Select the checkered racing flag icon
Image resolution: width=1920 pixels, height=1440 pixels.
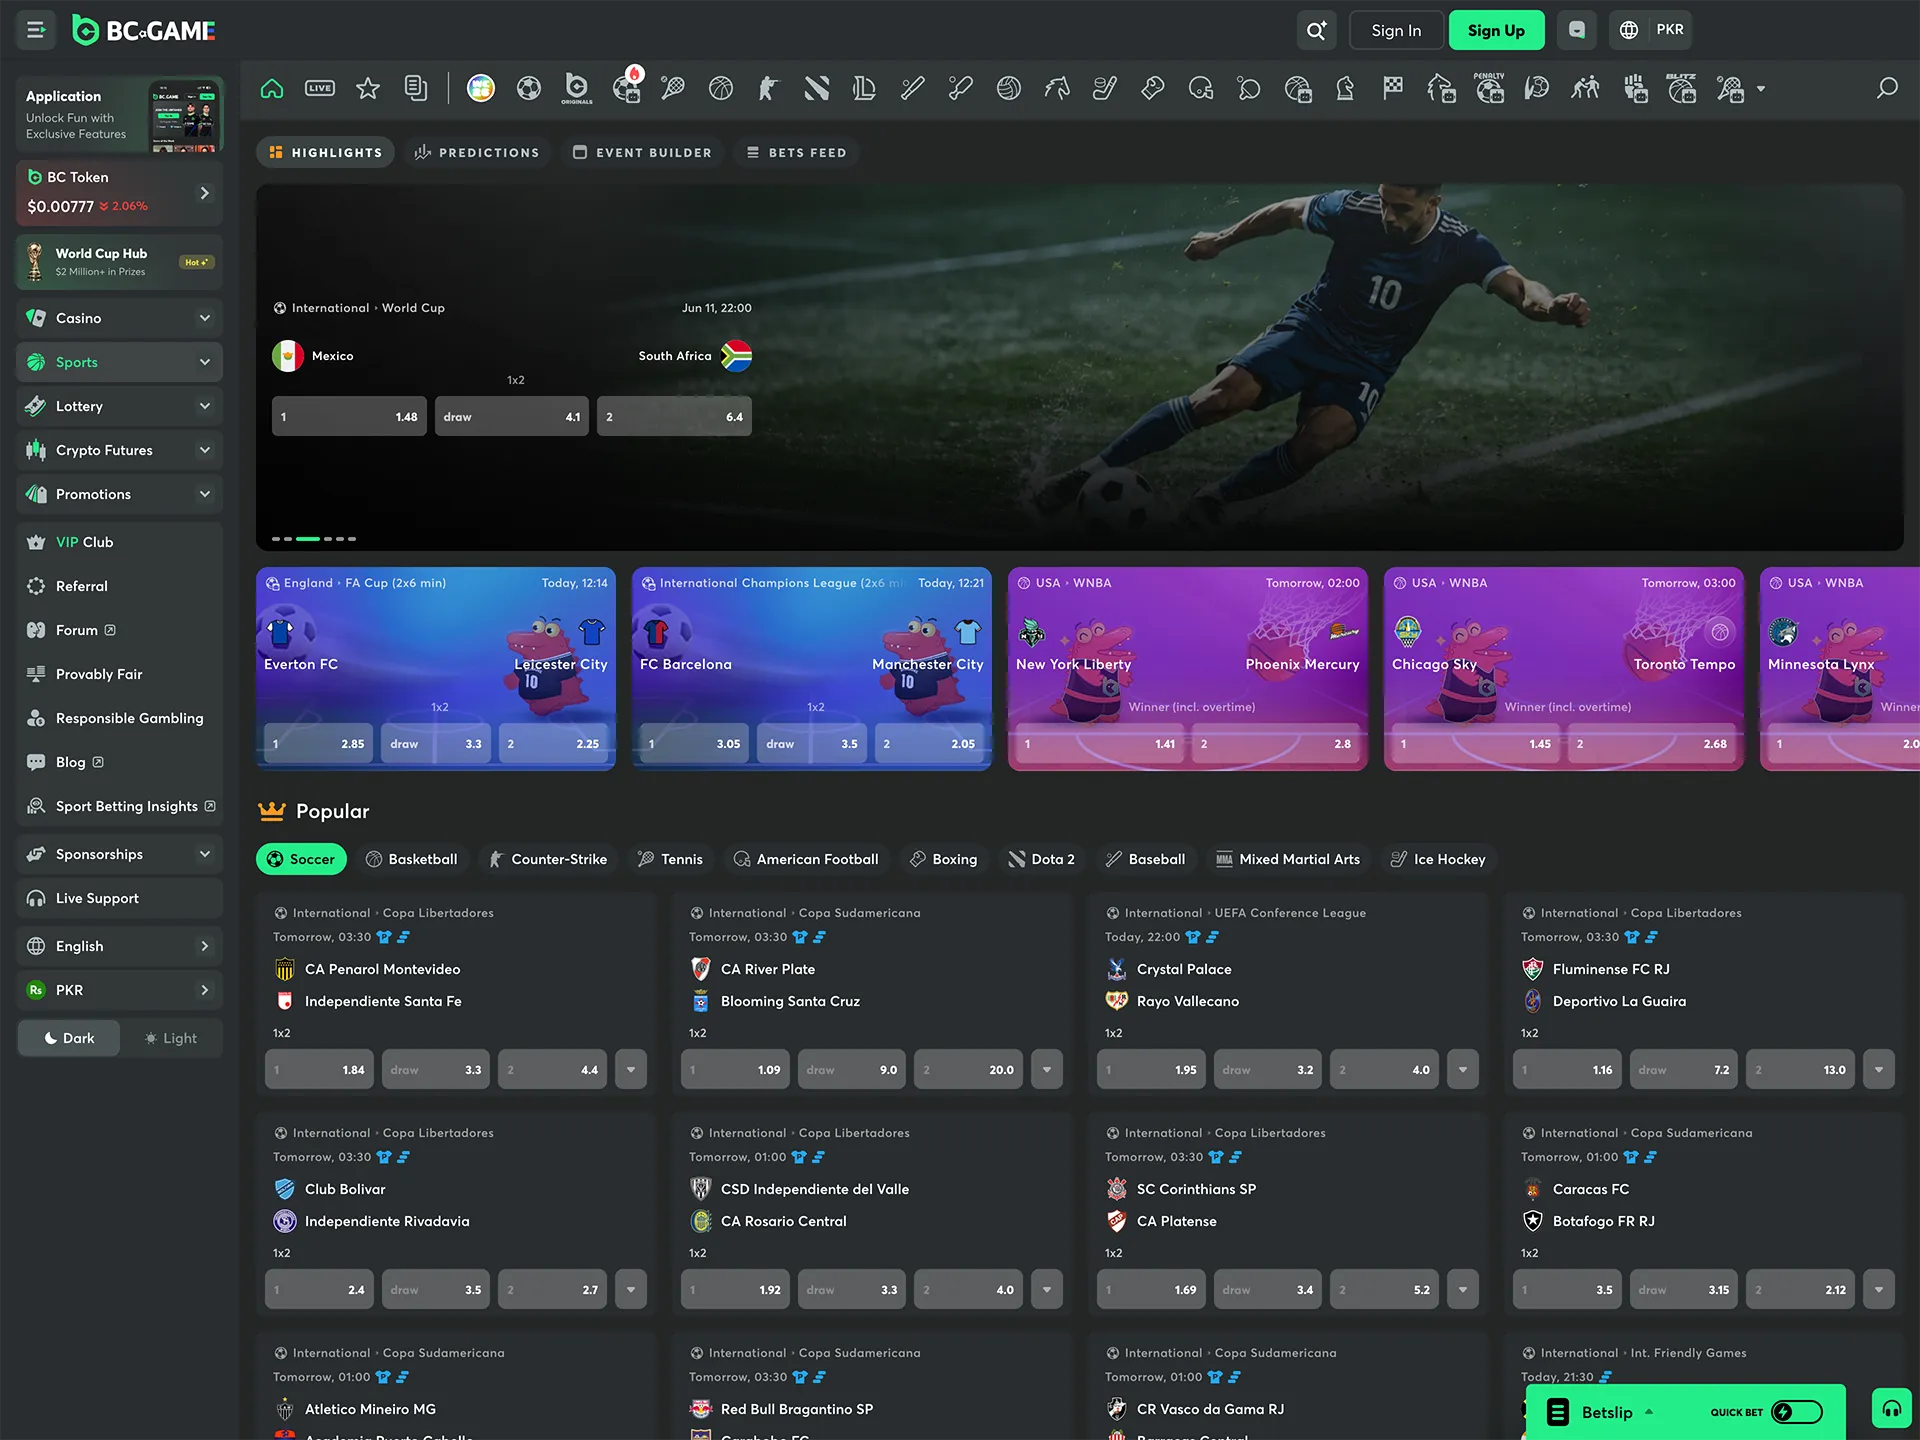point(1393,89)
